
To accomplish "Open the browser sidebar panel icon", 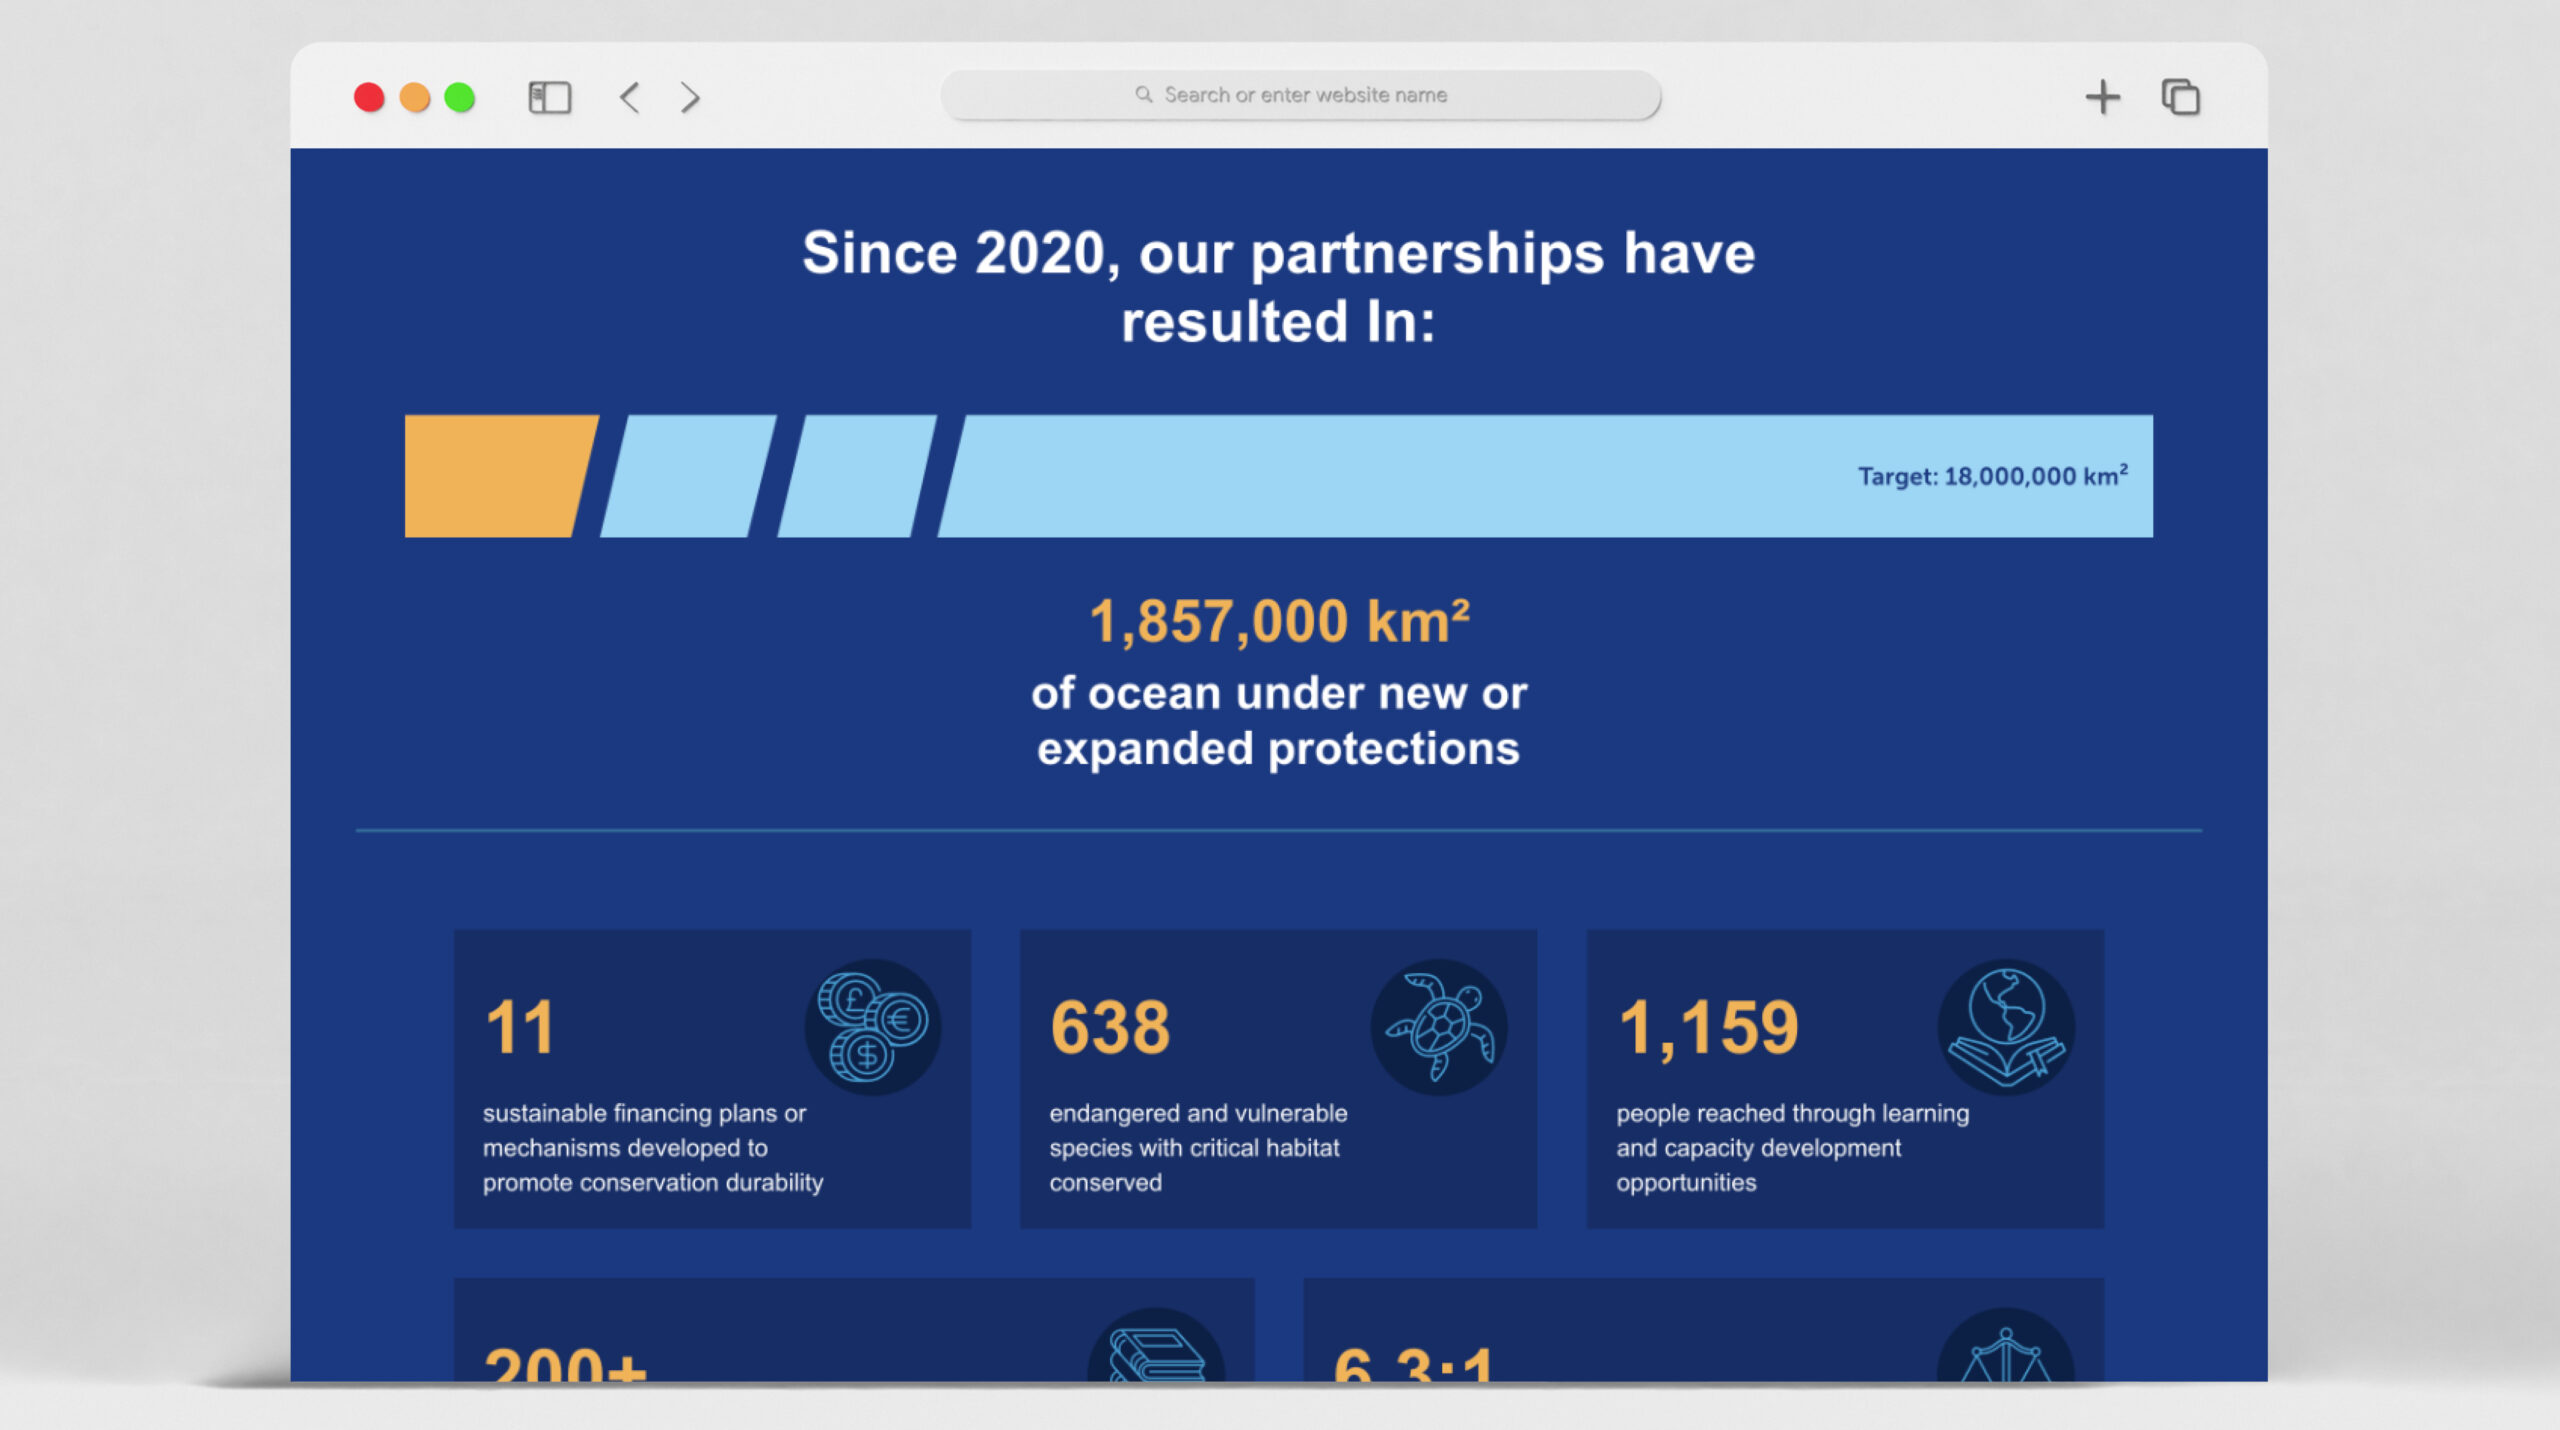I will pyautogui.click(x=548, y=97).
